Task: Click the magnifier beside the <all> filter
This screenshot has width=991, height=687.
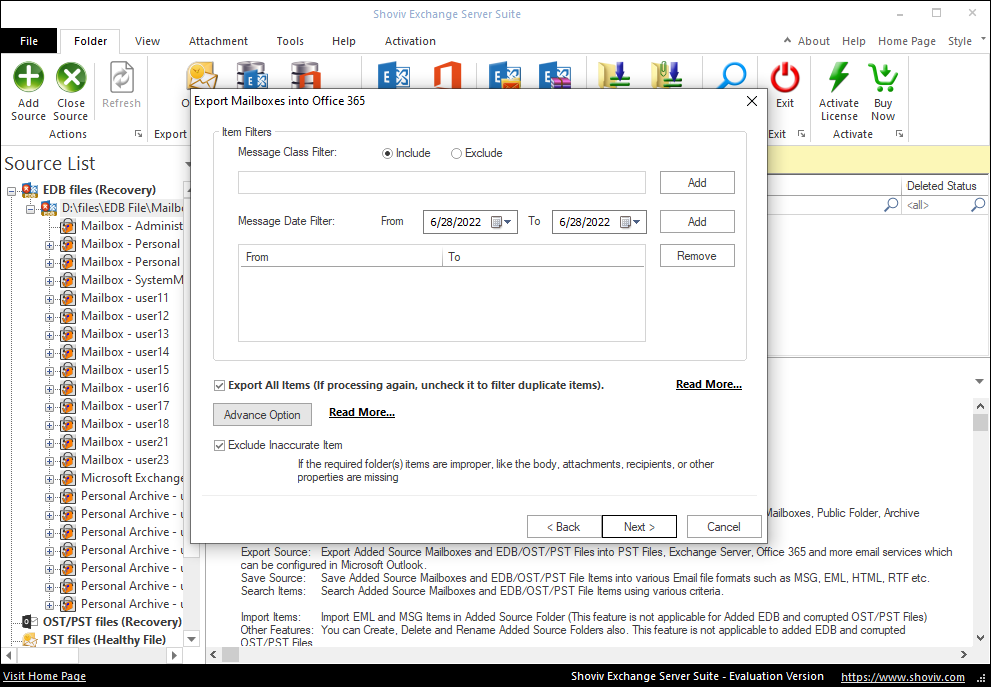Action: [x=978, y=205]
